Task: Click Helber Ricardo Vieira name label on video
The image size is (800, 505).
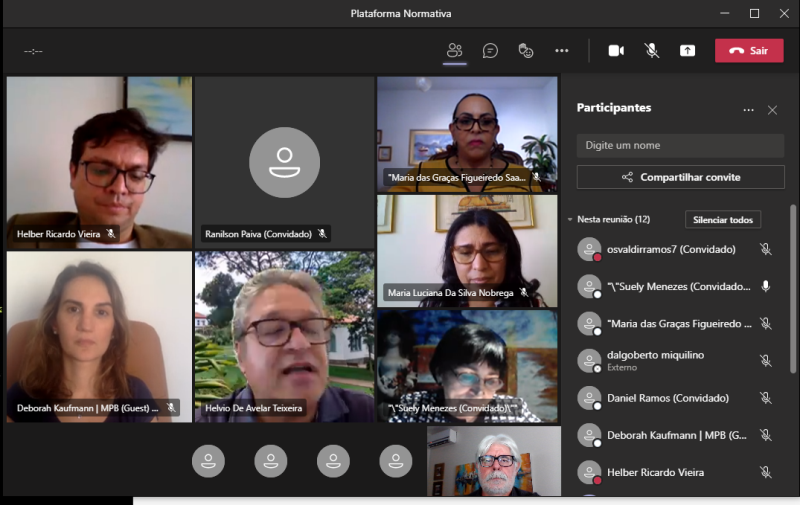Action: (x=59, y=234)
